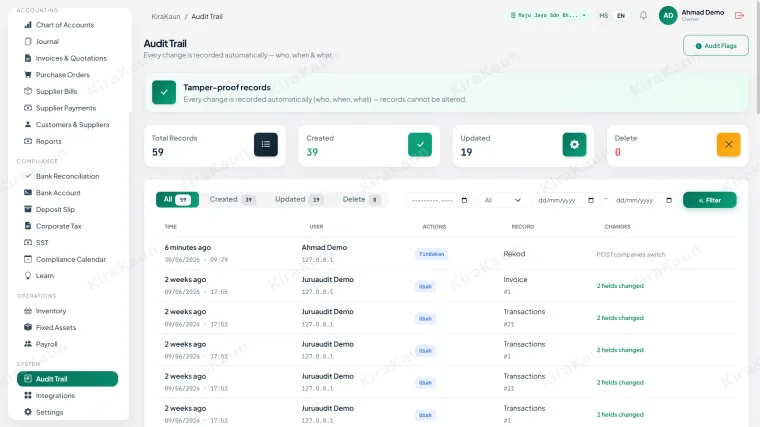Click the page vertical scrollbar
Image resolution: width=760 pixels, height=427 pixels.
[x=757, y=58]
